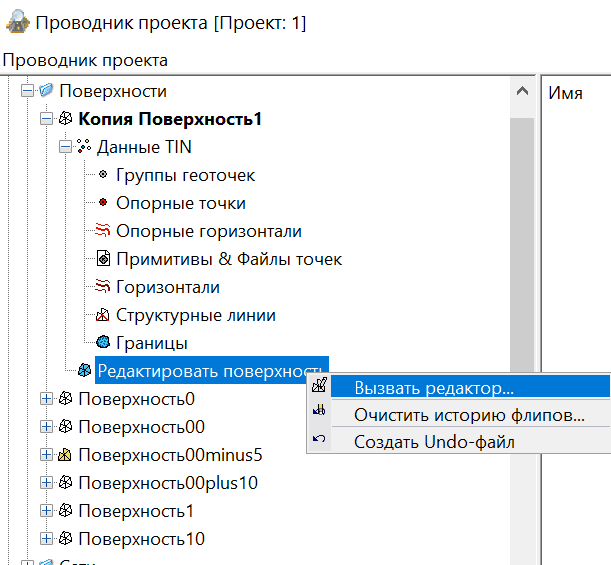Image resolution: width=611 pixels, height=565 pixels.
Task: Collapse the Копия Поверхность1 node
Action: [x=46, y=119]
